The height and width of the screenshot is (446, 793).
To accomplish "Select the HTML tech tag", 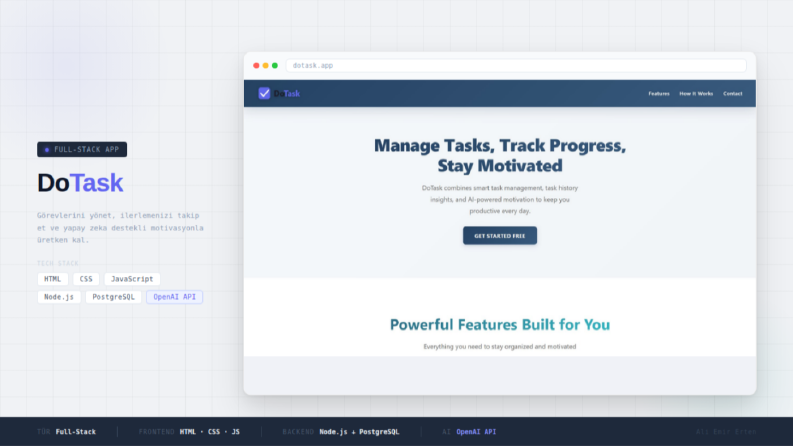I will [x=53, y=279].
